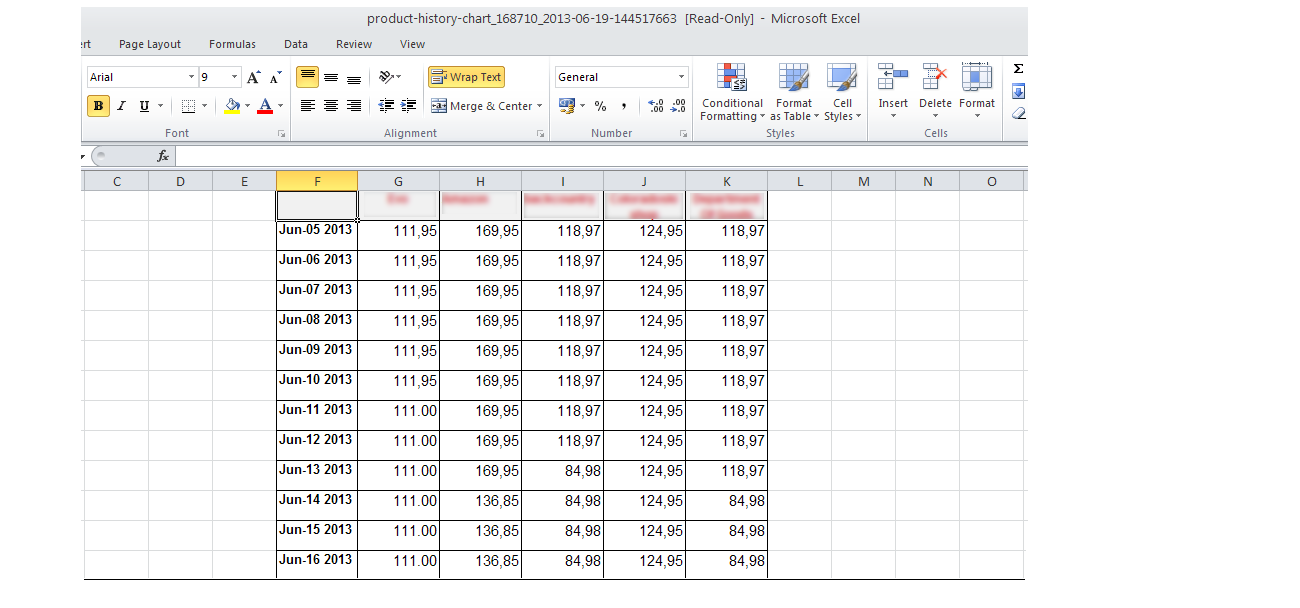
Task: Click Merge & Center
Action: coord(482,106)
